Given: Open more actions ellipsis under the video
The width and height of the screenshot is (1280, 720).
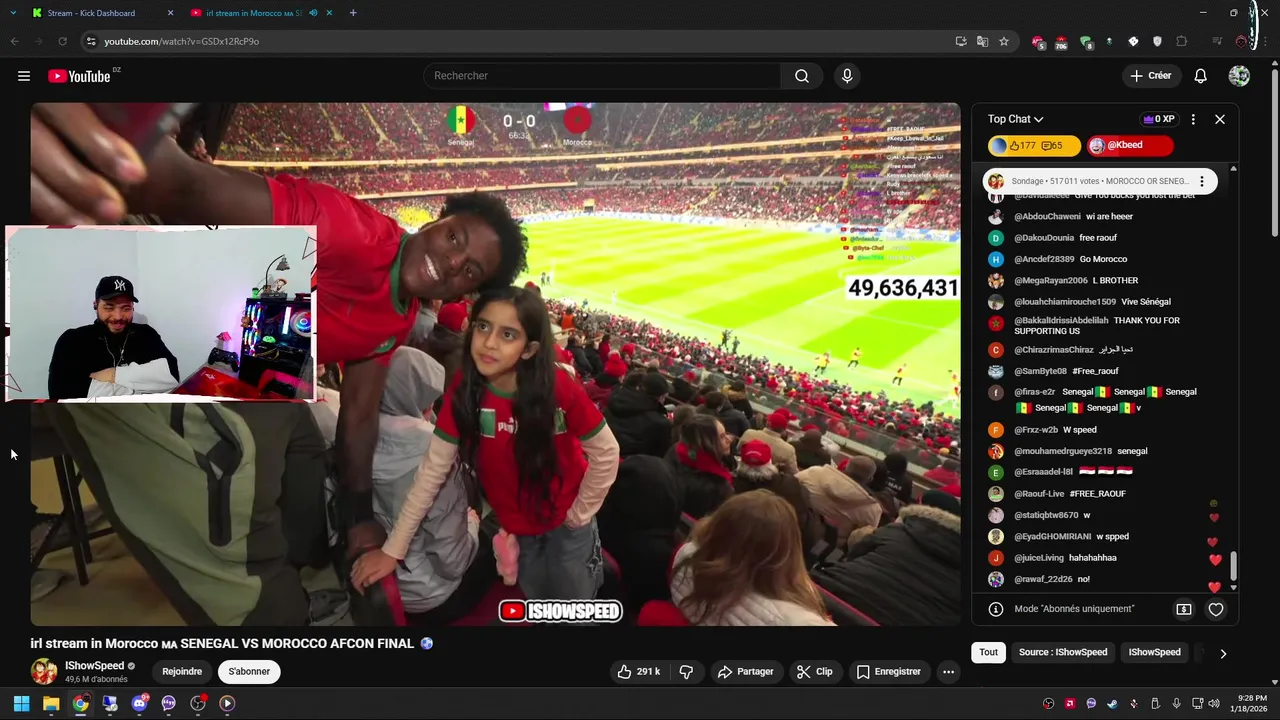Looking at the screenshot, I should tap(948, 672).
